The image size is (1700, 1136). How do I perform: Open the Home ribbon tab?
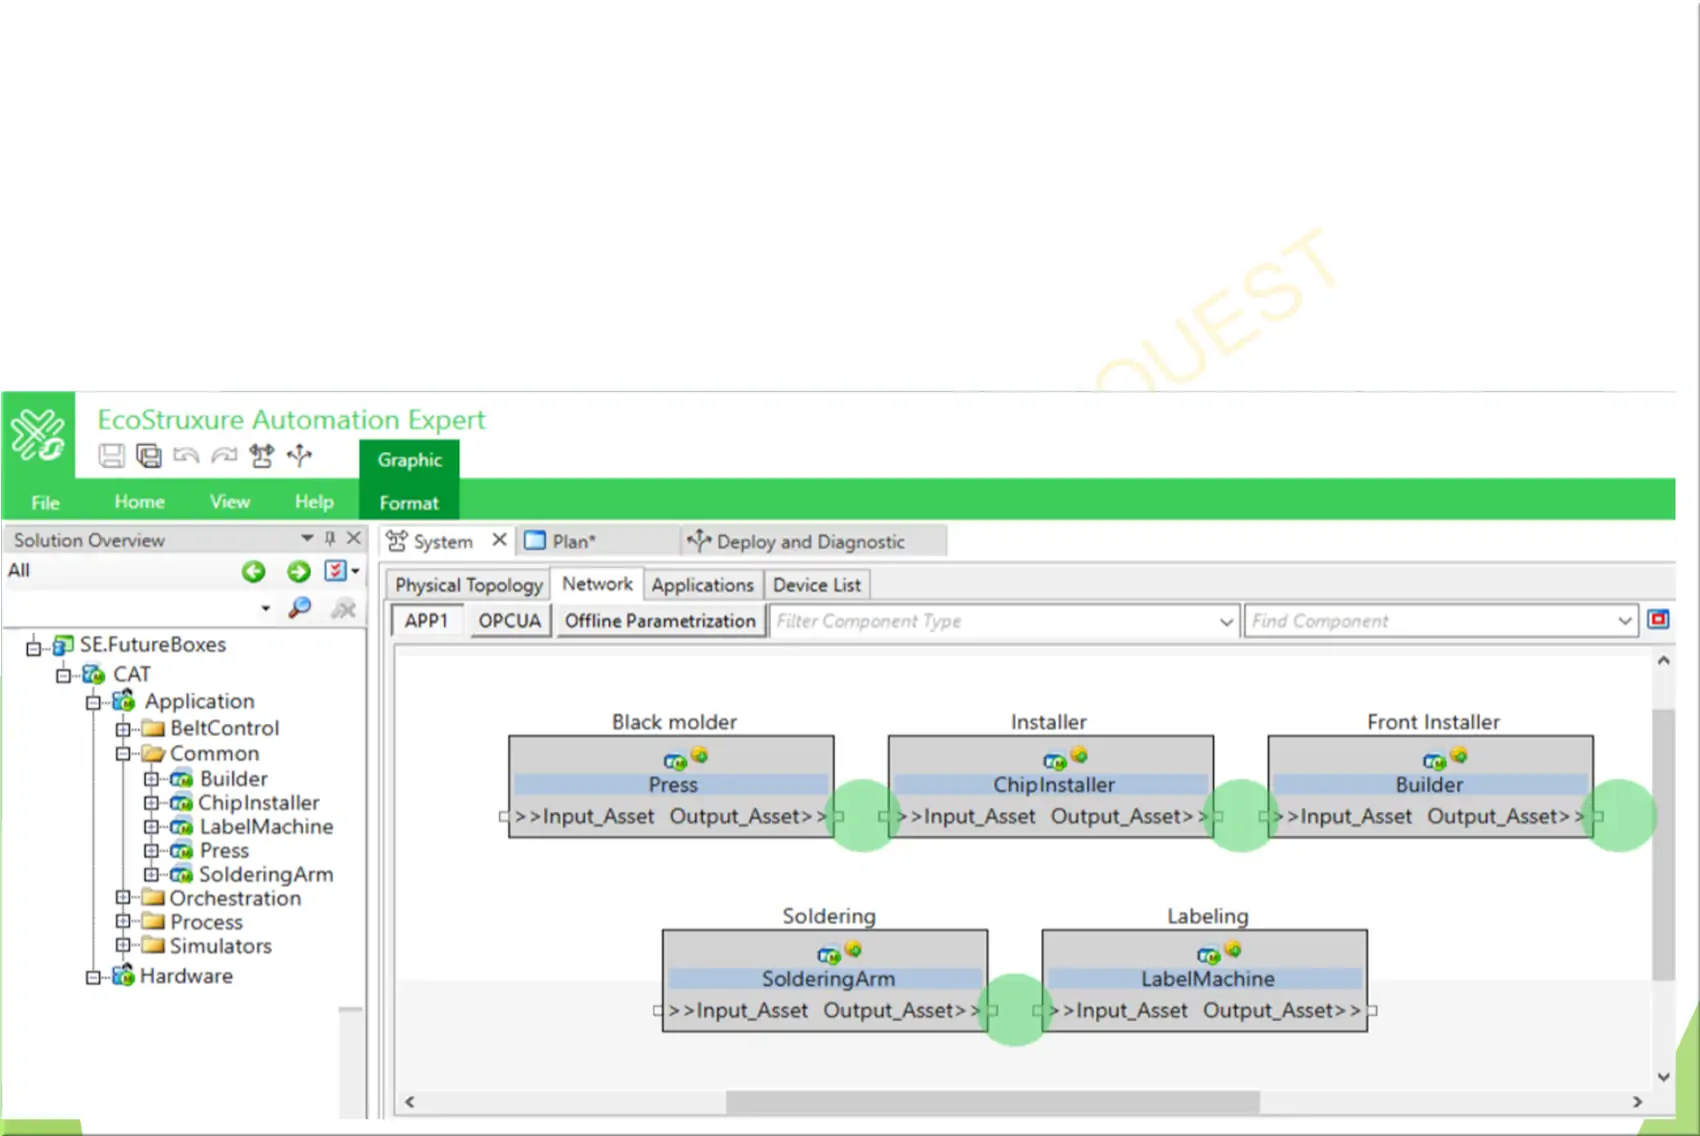(x=139, y=501)
